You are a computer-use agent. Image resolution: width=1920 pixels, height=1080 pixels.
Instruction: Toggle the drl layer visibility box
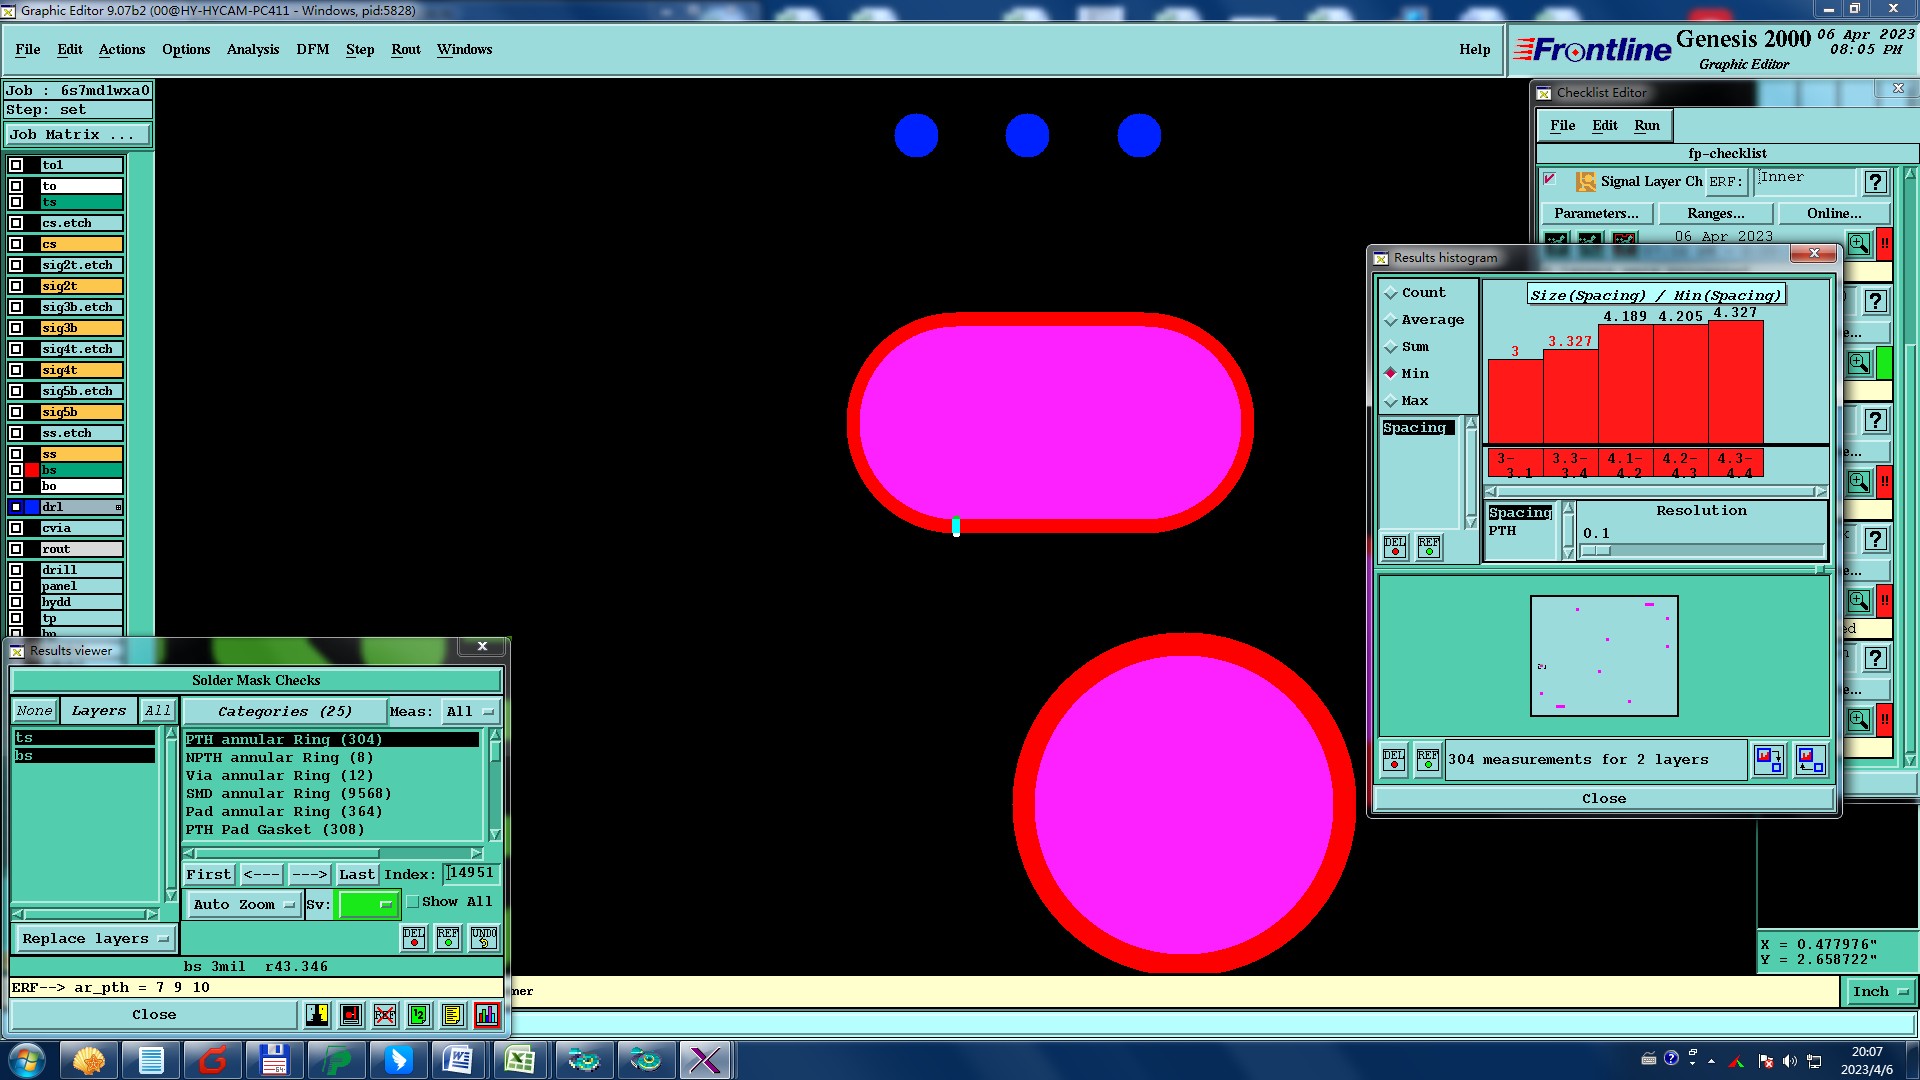[x=16, y=507]
